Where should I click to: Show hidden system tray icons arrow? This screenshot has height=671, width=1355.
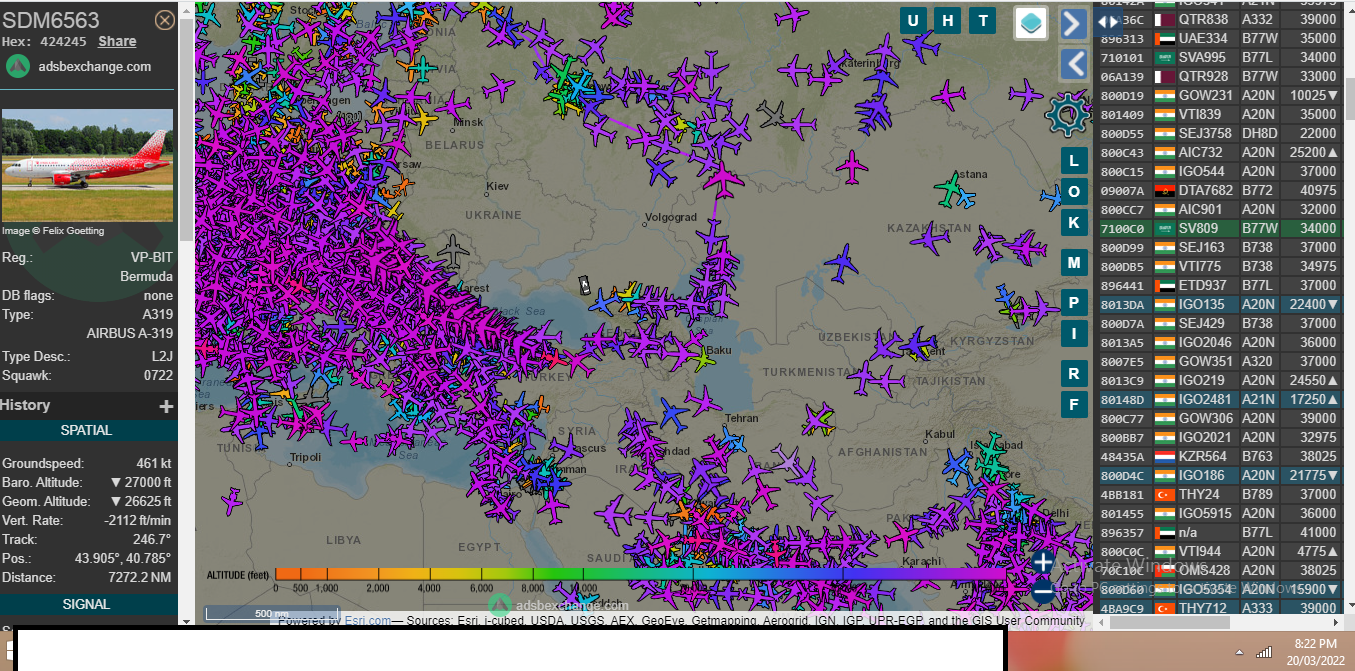(1238, 652)
